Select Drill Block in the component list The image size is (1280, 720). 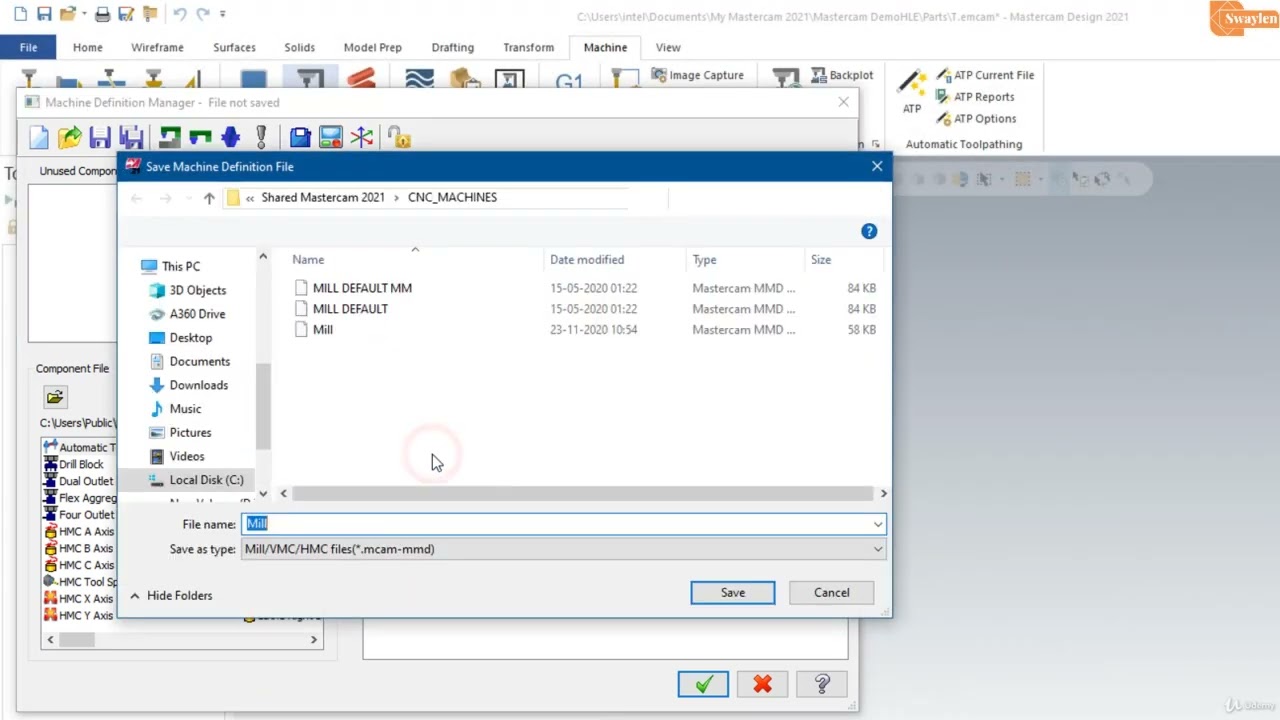coord(80,464)
